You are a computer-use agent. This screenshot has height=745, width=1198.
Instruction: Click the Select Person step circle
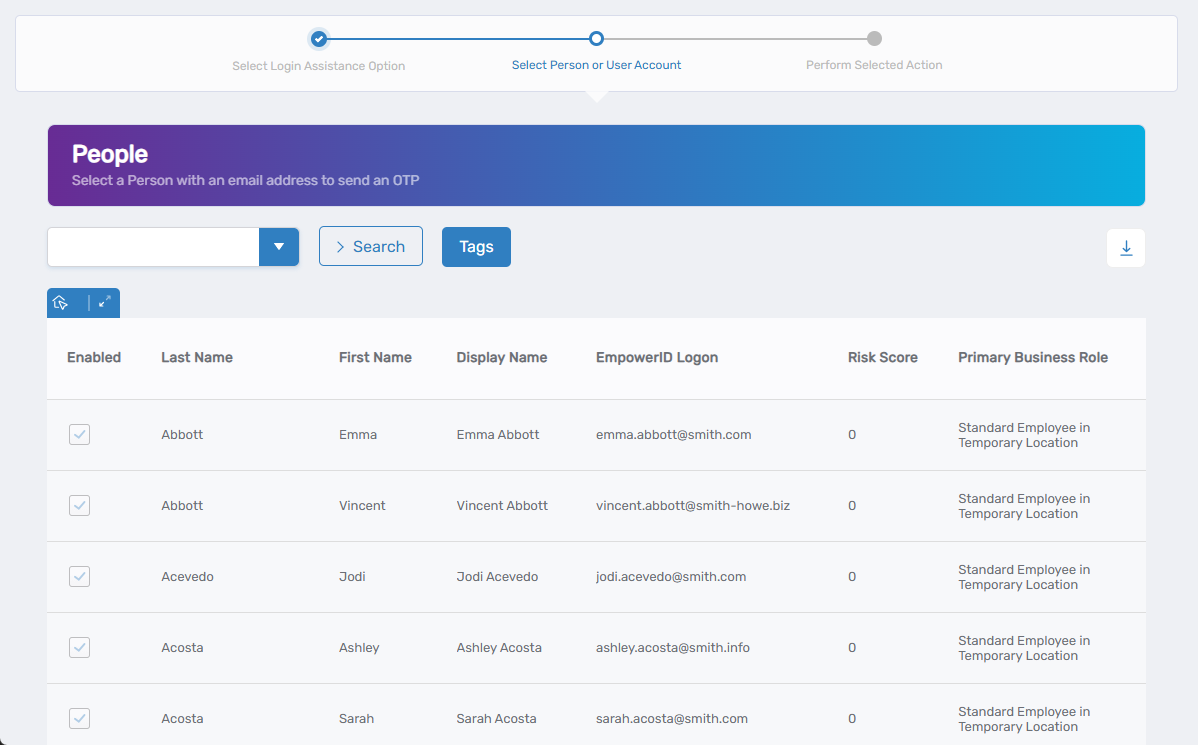(x=596, y=39)
